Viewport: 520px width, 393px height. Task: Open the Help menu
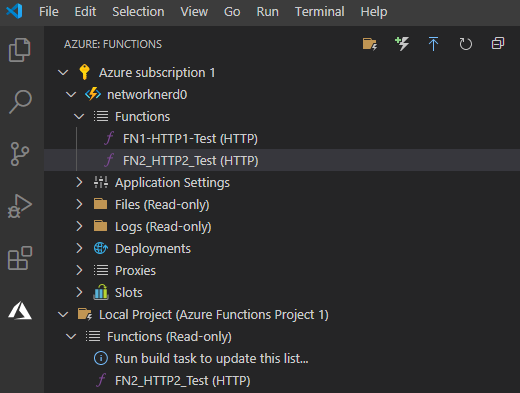pos(374,12)
